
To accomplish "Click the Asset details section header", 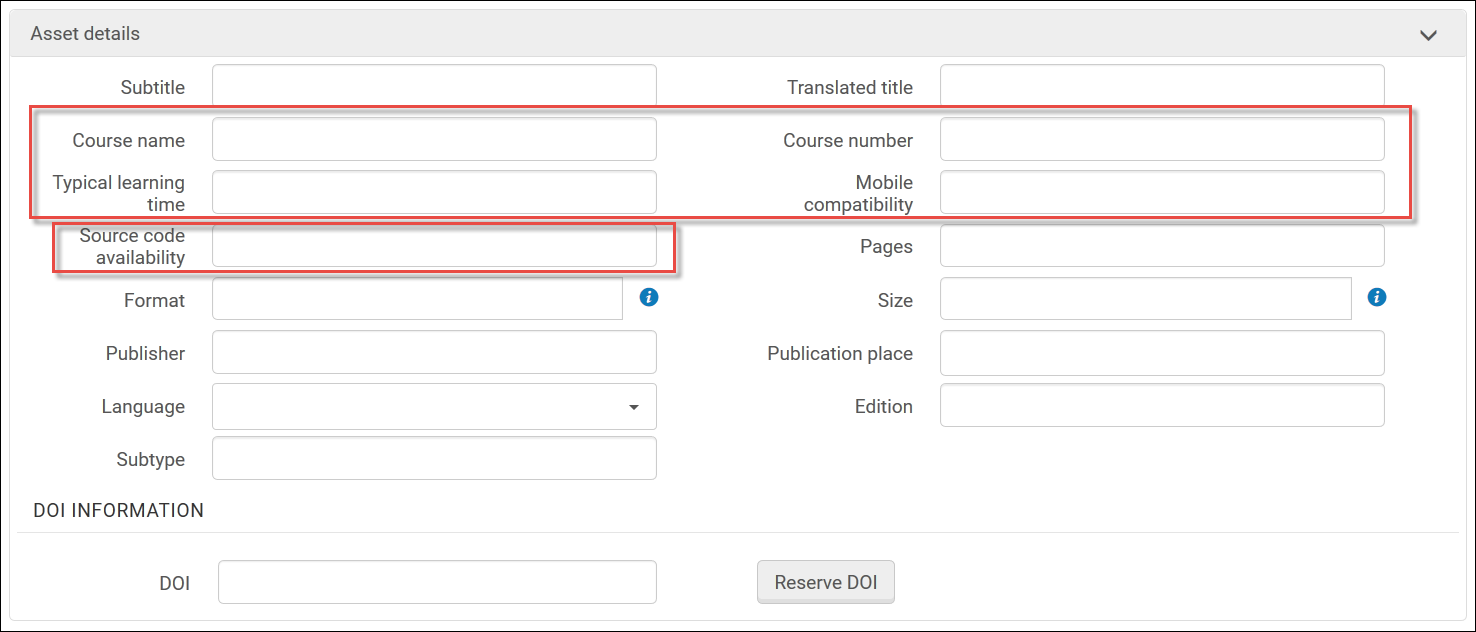I will point(85,34).
